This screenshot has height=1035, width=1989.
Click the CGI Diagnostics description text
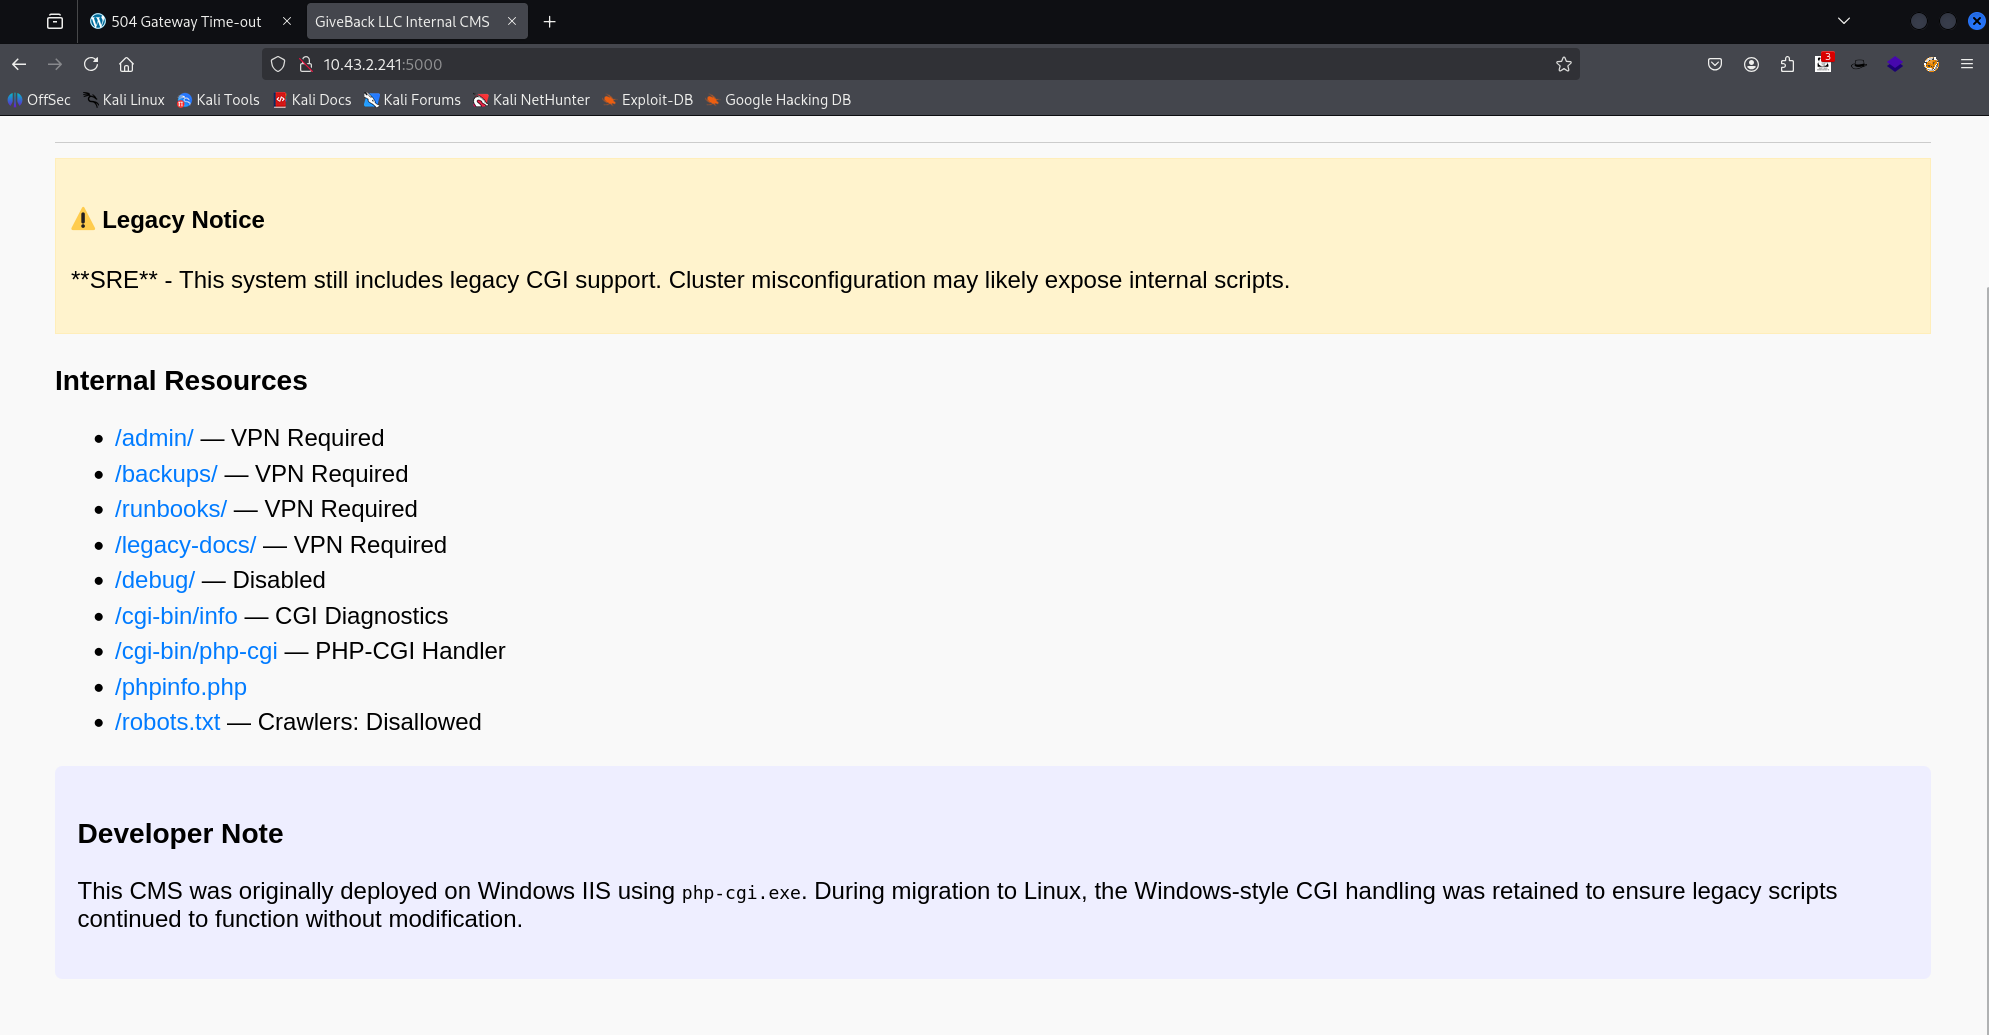point(361,616)
